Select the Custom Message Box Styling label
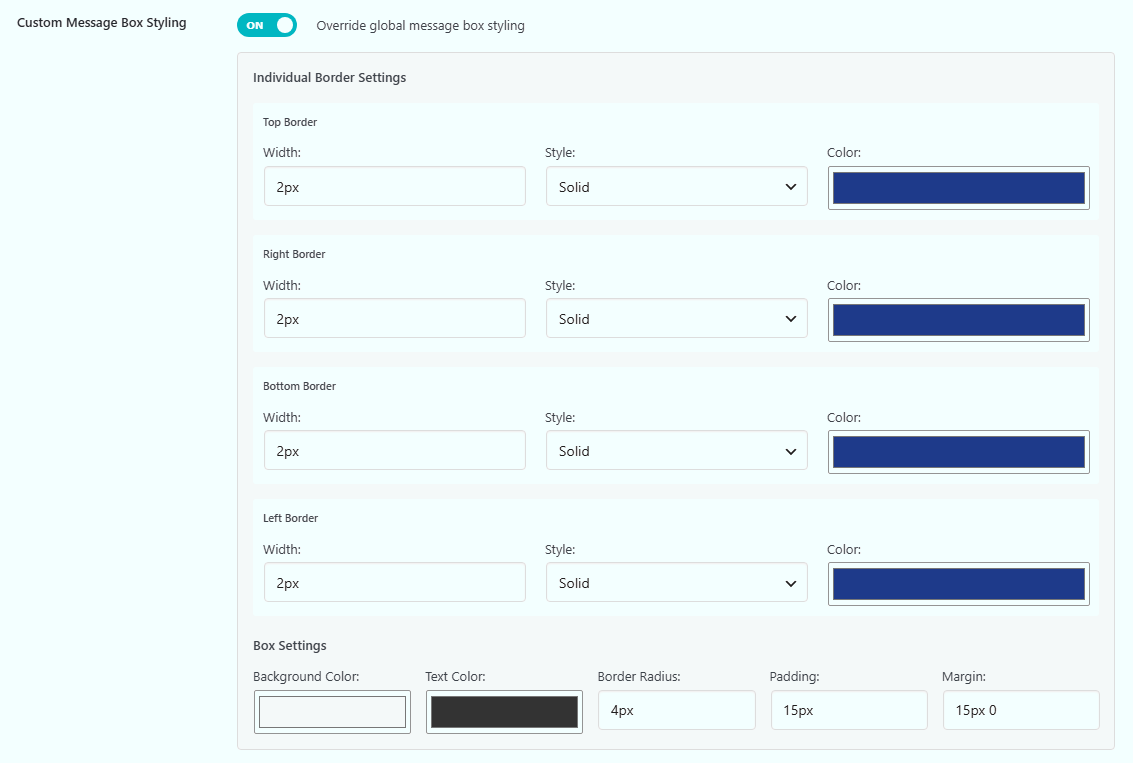This screenshot has width=1133, height=763. 102,22
